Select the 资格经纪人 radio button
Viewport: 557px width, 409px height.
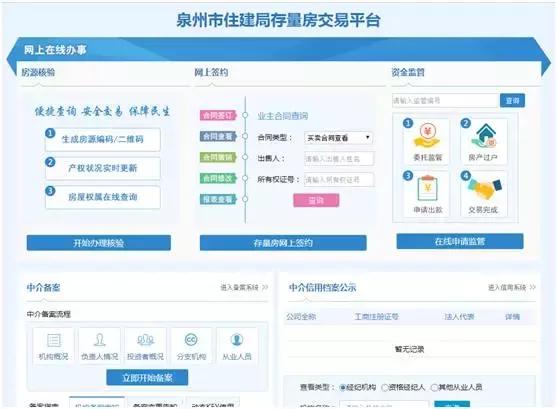click(x=385, y=388)
